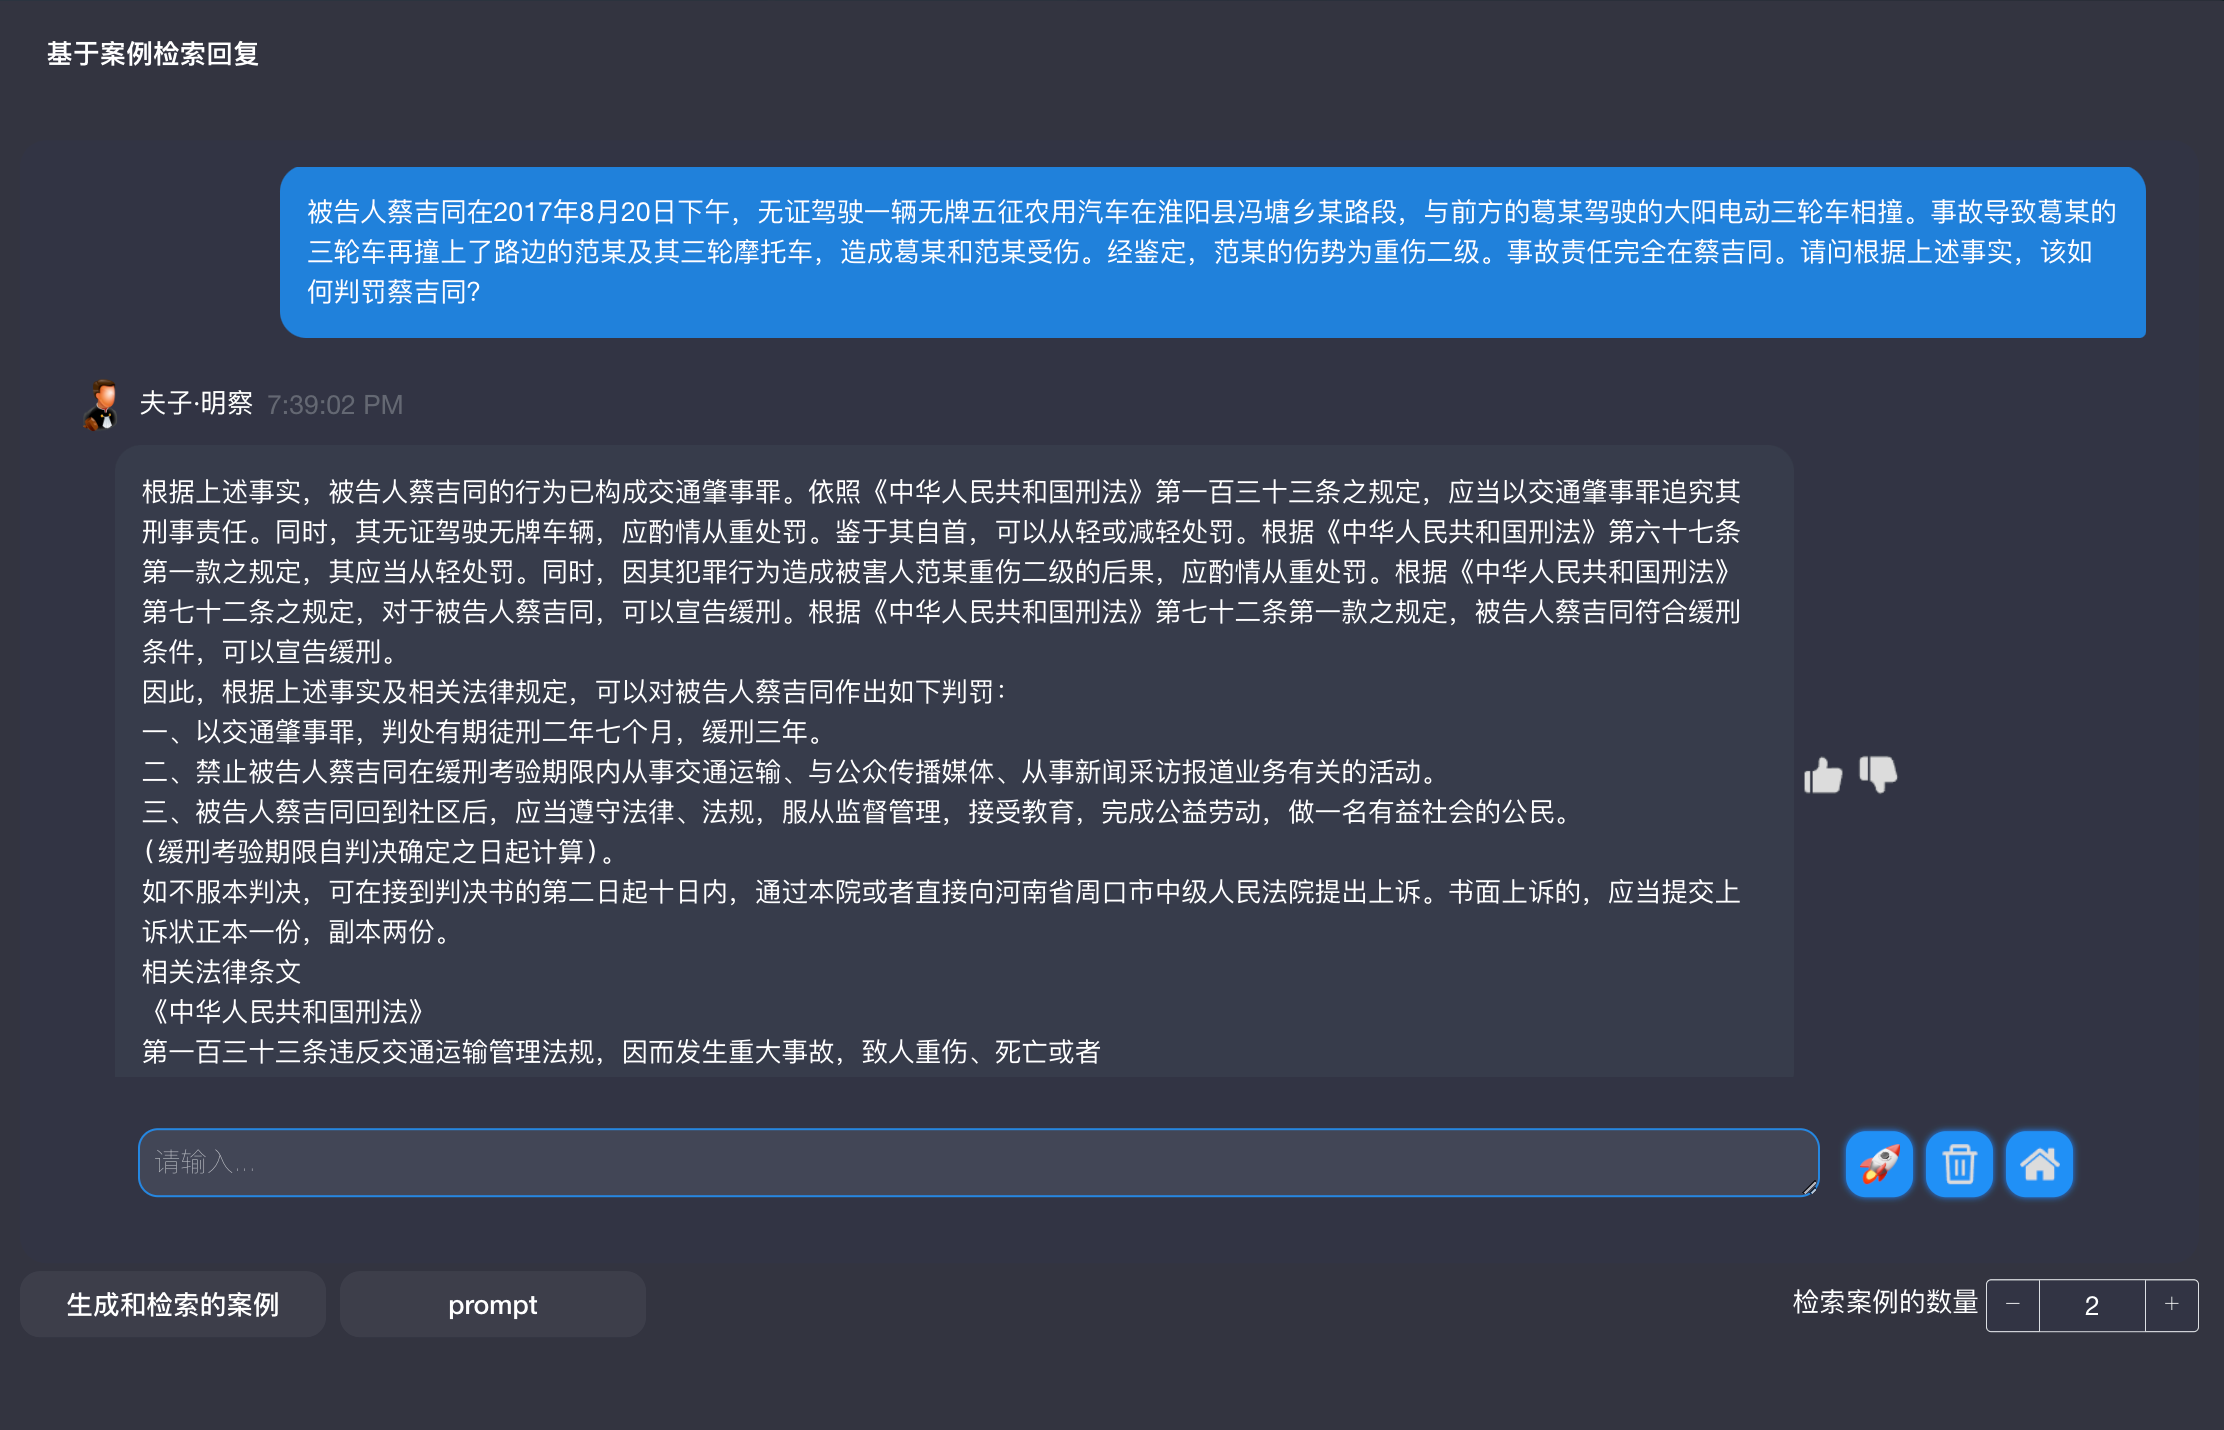Screen dimensions: 2224x1430
Task: Click the 检索案例的数量 label
Action: coord(1885,1303)
